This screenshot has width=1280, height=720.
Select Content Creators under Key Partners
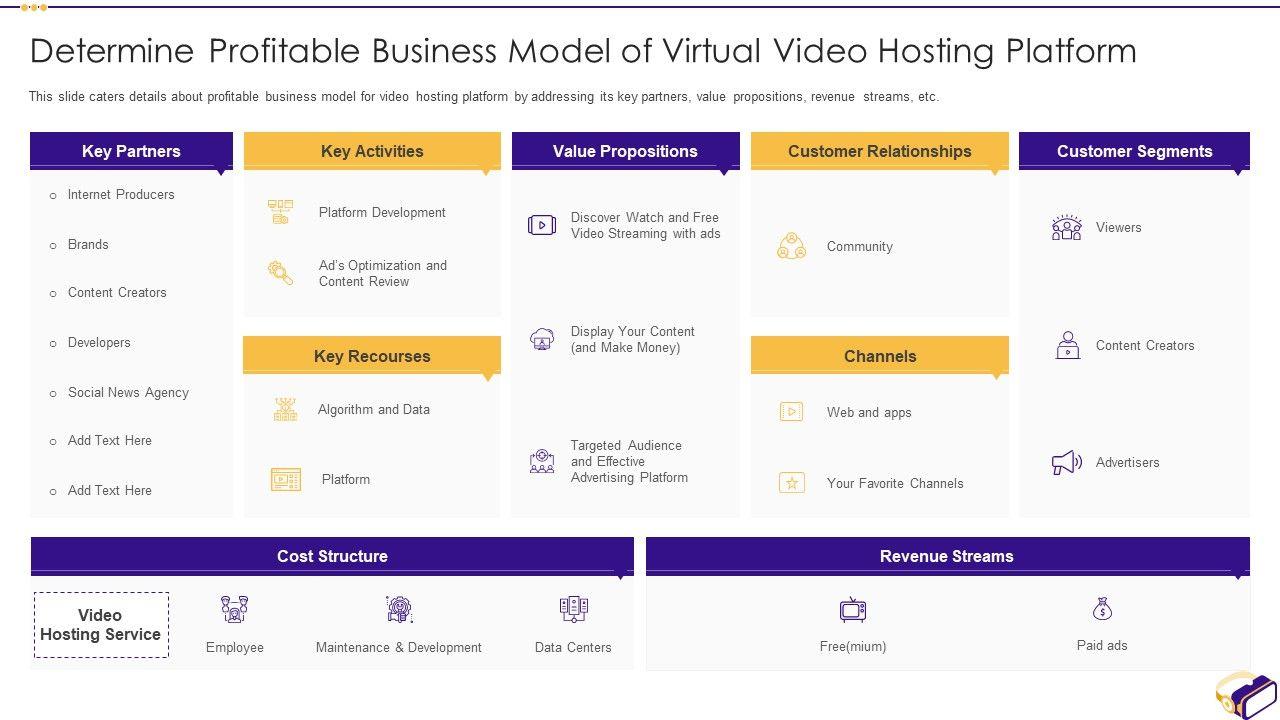117,293
